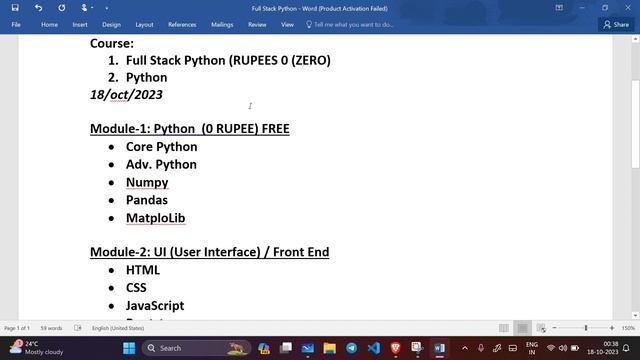Open Customize Quick Access Toolbar dropdown

tap(107, 8)
